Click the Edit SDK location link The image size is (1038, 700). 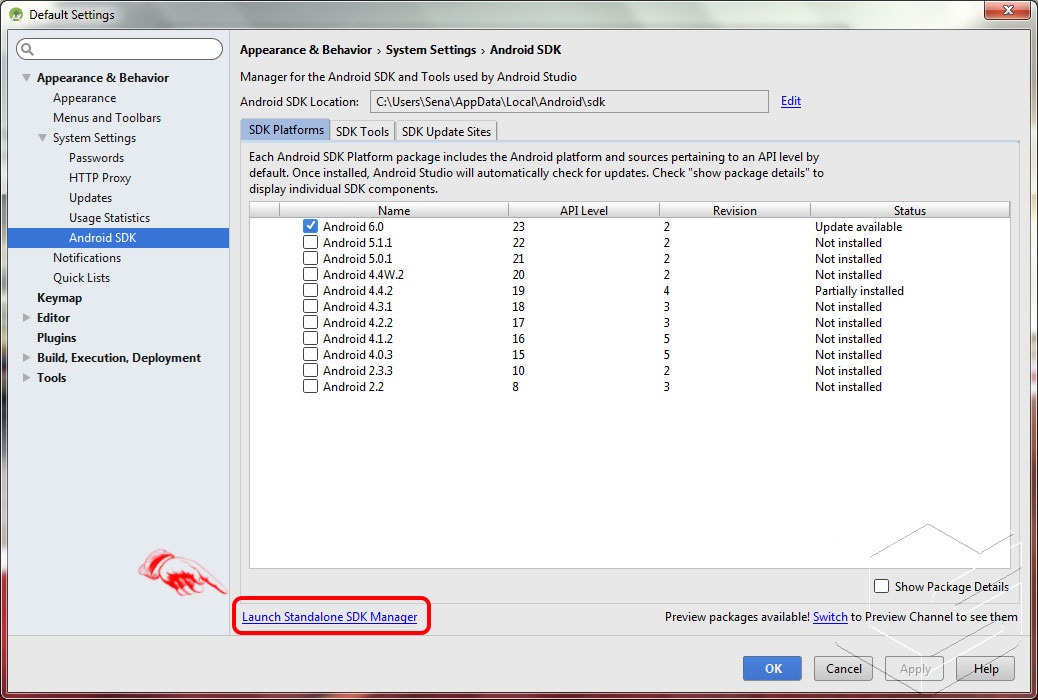tap(790, 101)
